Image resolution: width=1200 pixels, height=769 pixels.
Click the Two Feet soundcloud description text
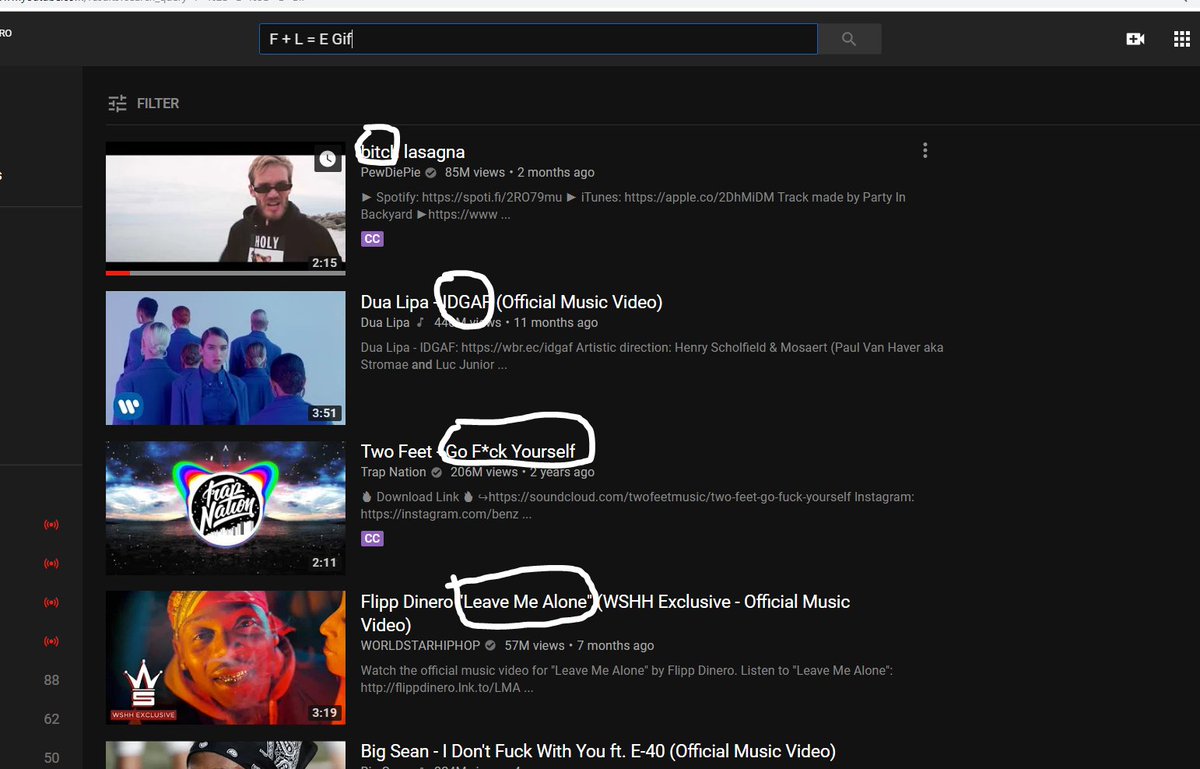[x=637, y=505]
